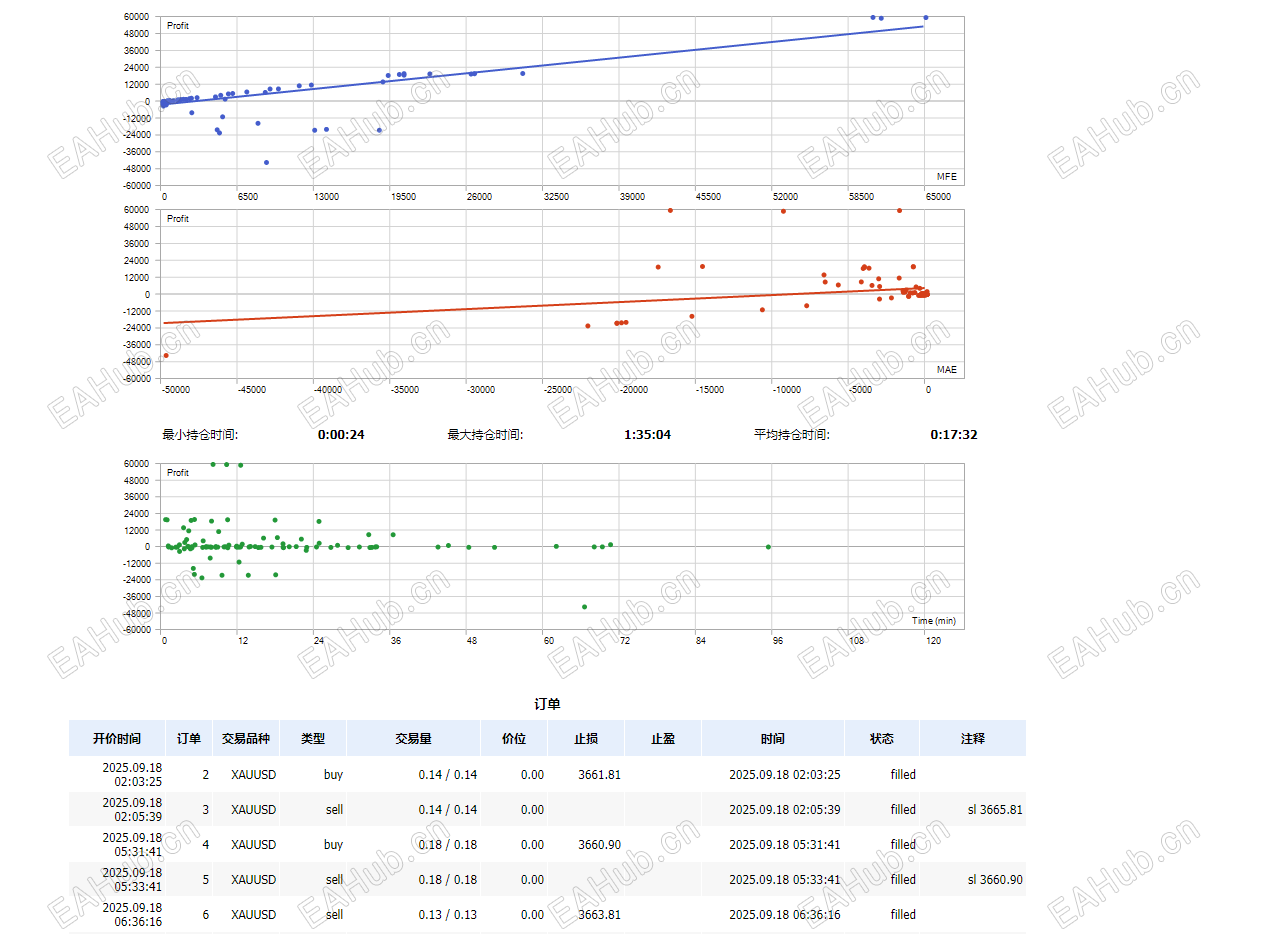This screenshot has height=934, width=1276.
Task: Click XAUUSD in the order 6 row
Action: [254, 915]
